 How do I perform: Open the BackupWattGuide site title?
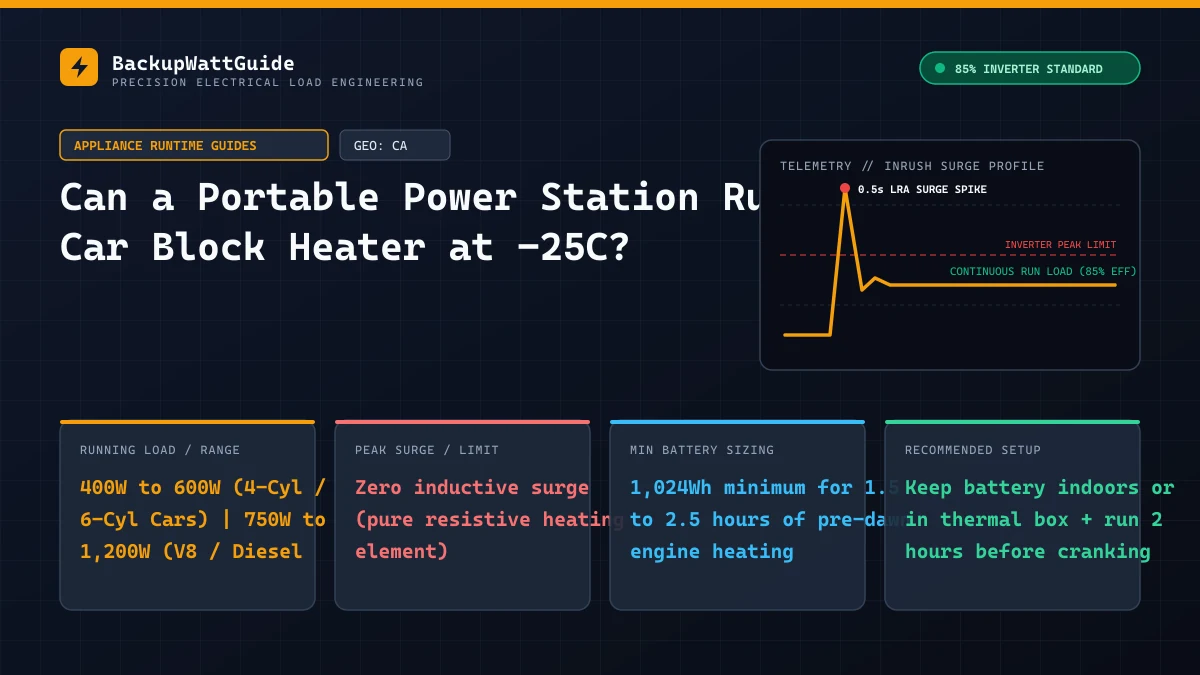click(x=203, y=63)
